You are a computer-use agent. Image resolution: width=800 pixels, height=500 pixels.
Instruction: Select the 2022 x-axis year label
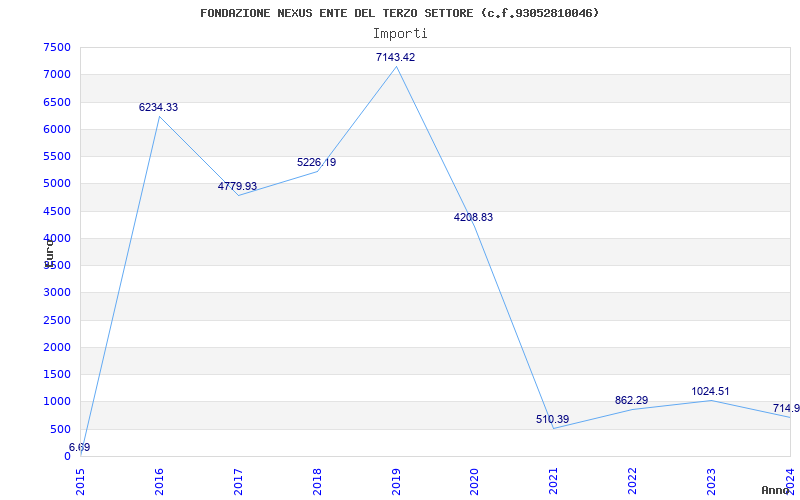click(633, 481)
